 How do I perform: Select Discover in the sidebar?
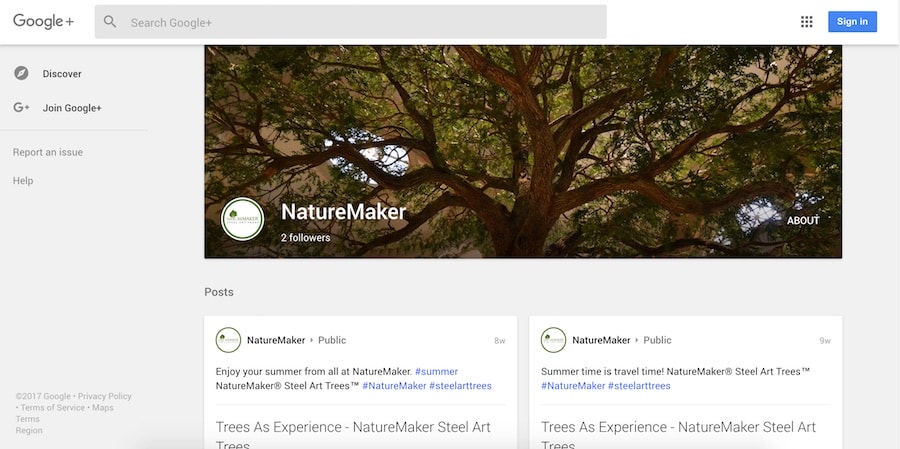click(x=62, y=74)
